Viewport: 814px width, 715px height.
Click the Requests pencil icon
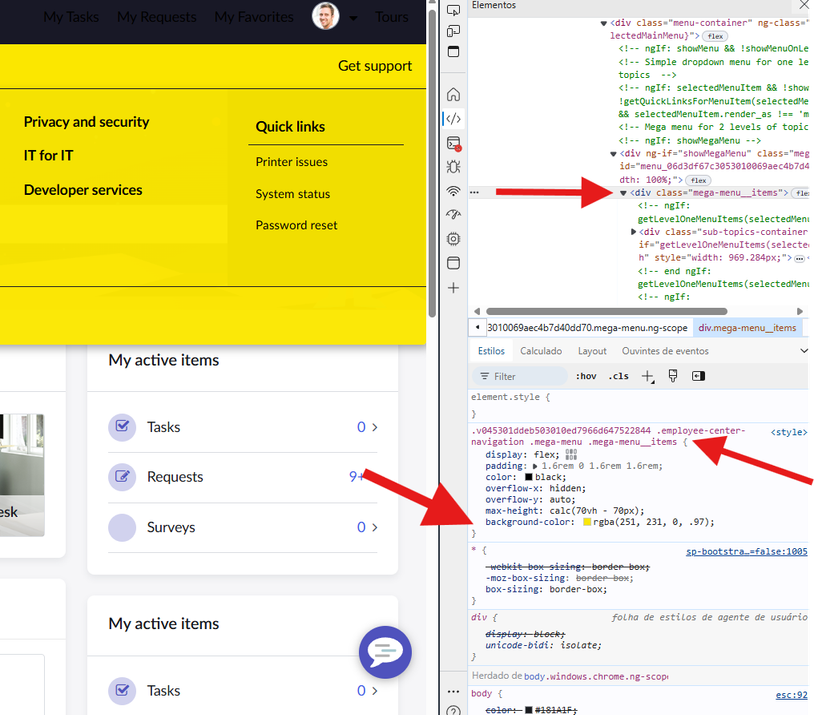click(x=122, y=477)
